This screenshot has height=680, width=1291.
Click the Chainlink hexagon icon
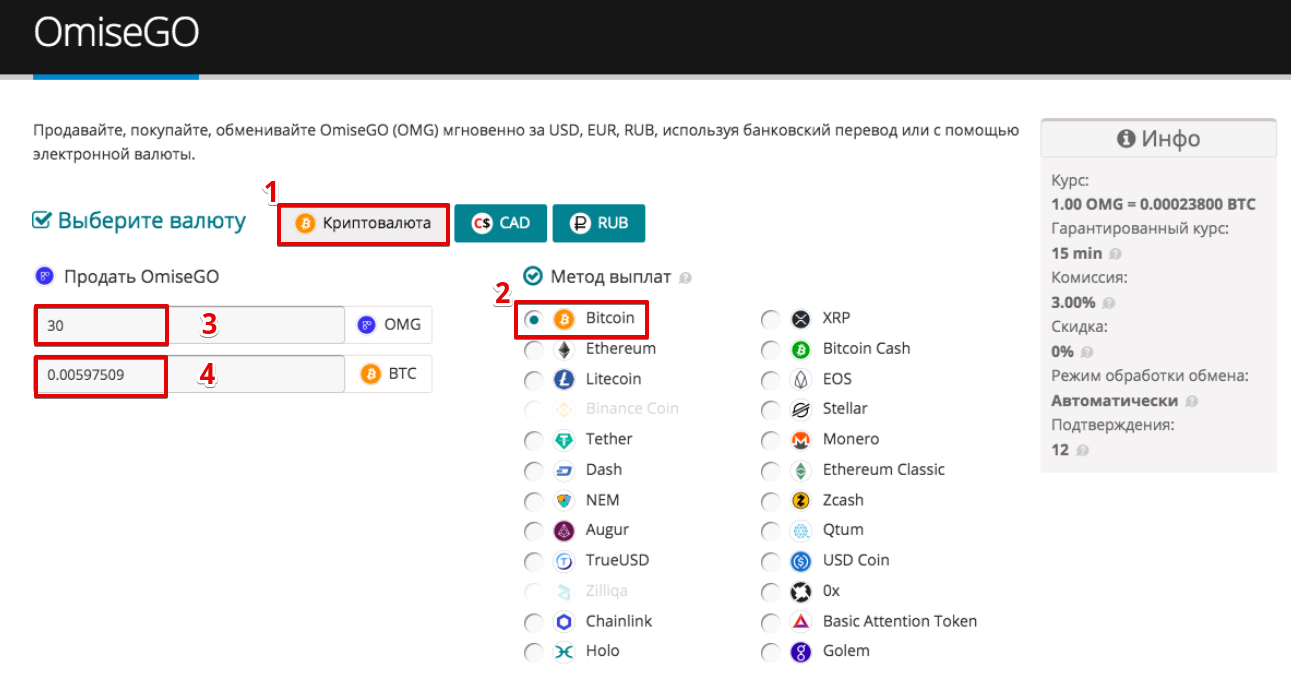564,622
